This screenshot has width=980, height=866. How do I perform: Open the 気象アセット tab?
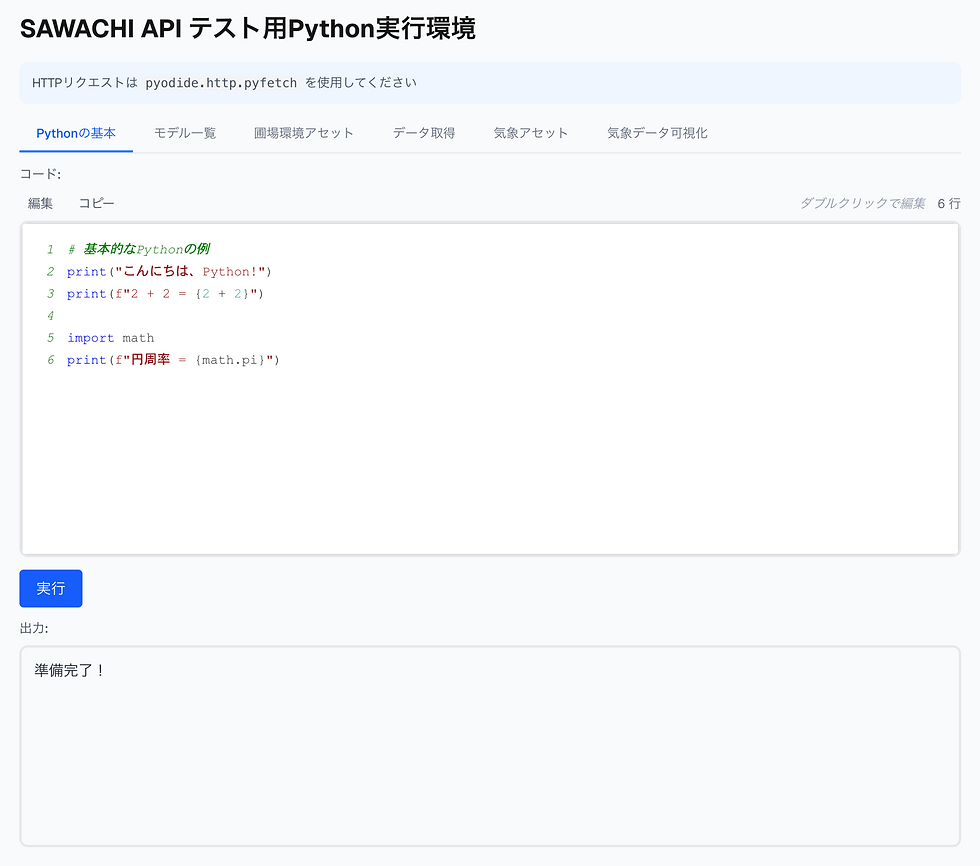(x=531, y=133)
